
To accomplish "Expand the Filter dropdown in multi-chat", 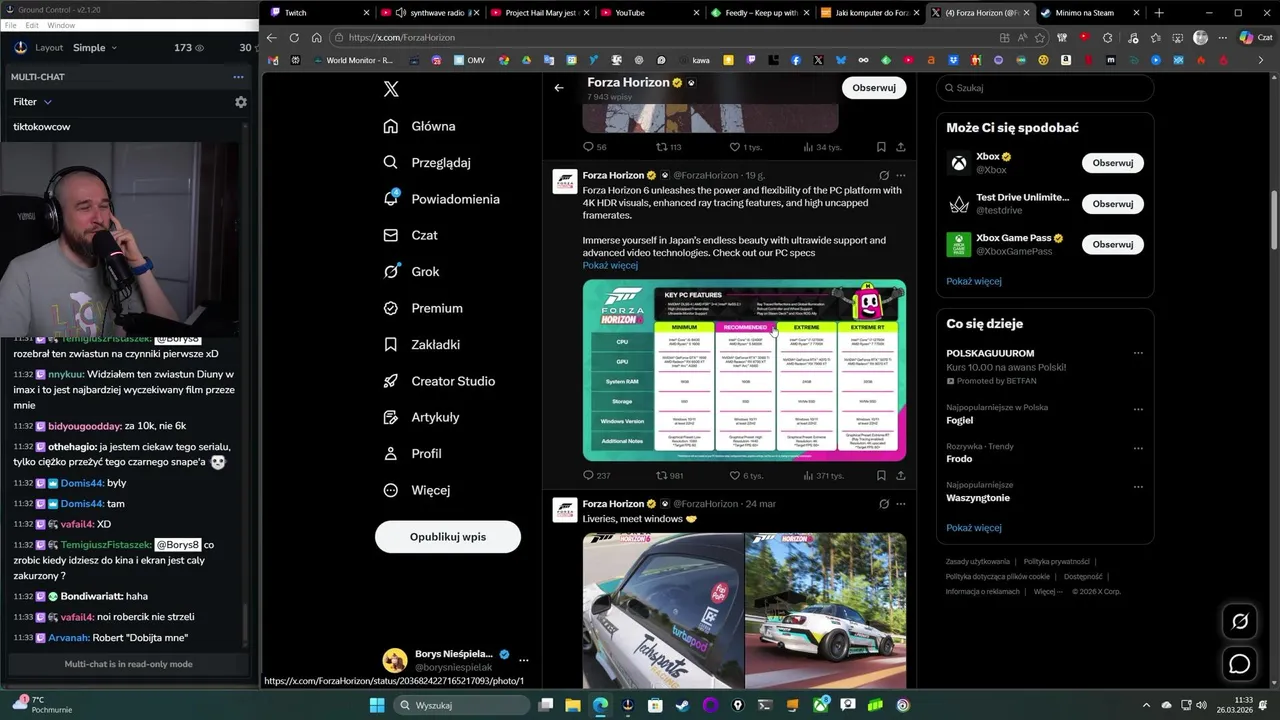I will click(33, 102).
